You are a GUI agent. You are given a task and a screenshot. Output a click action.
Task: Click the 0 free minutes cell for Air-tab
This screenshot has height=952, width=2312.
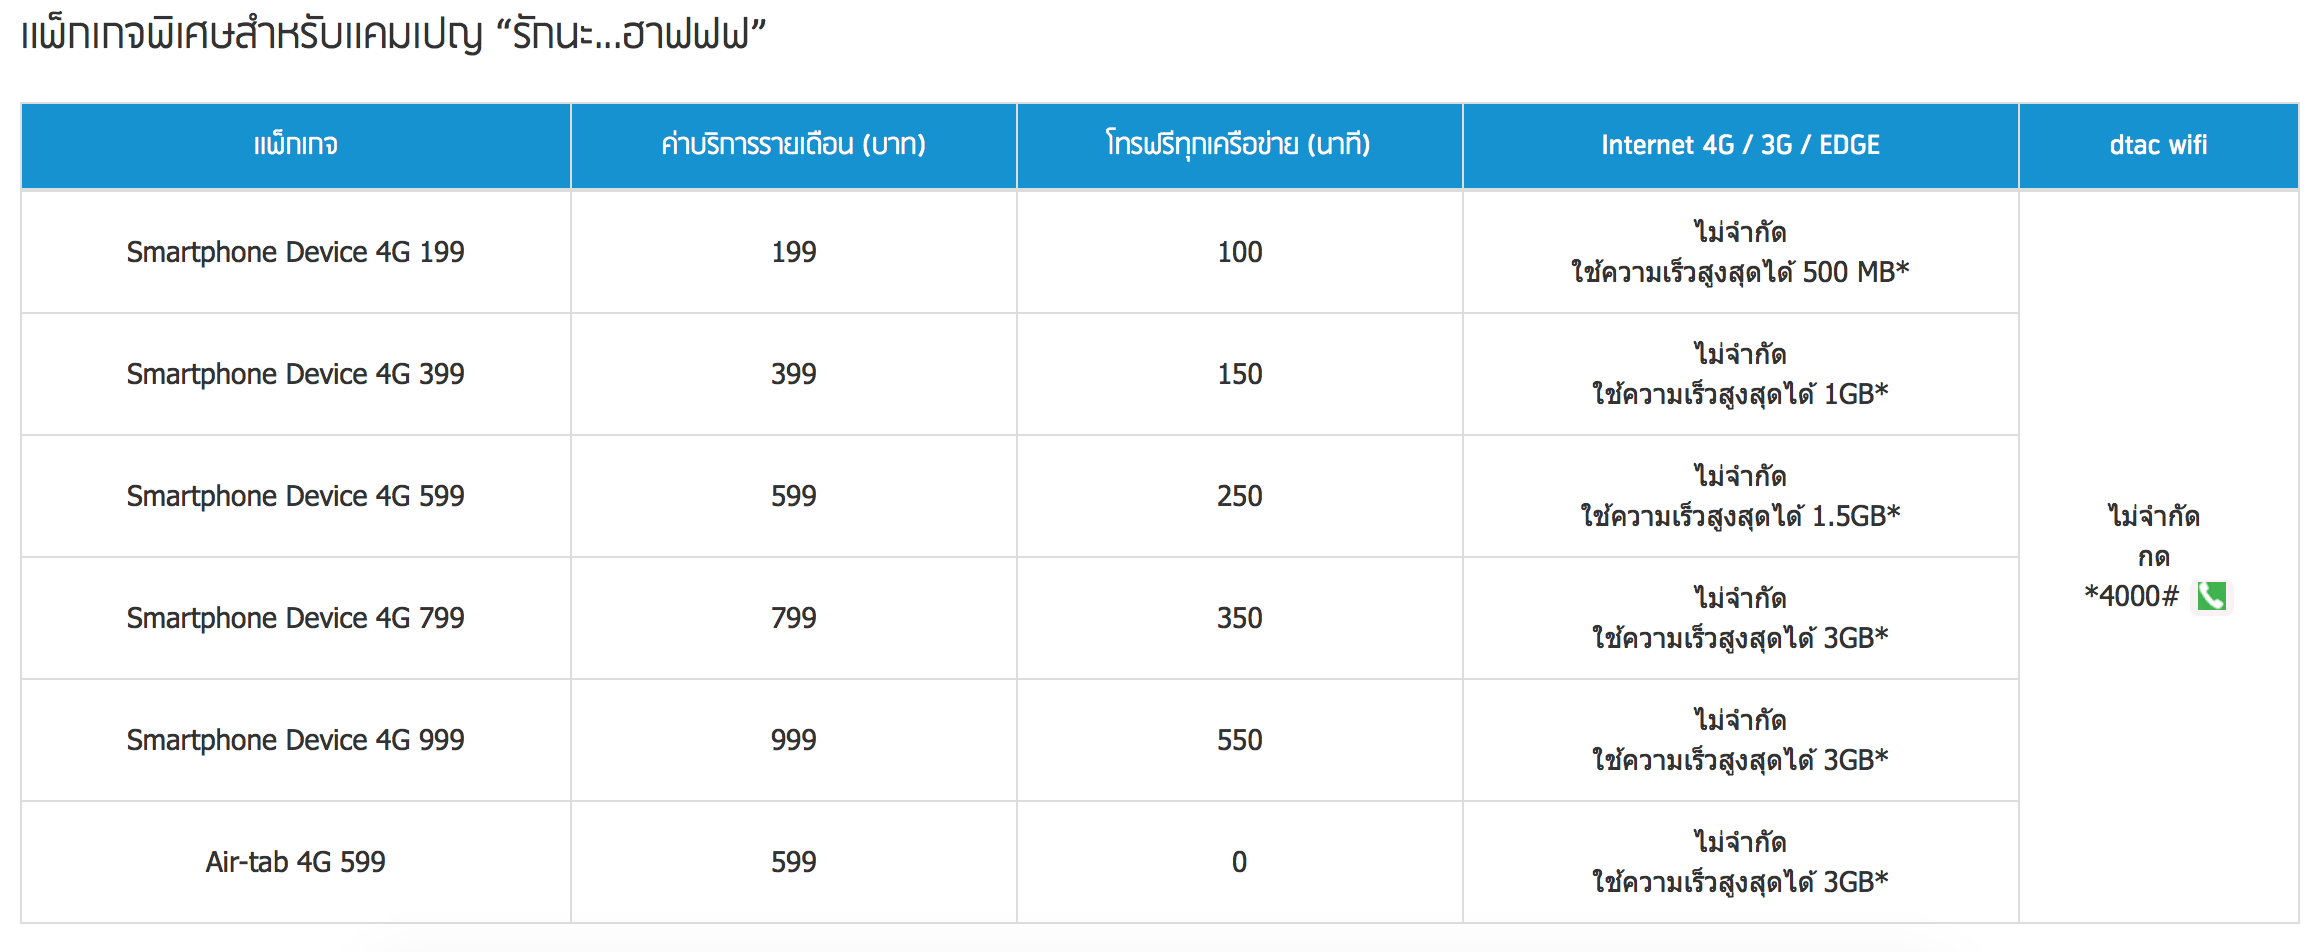[1240, 862]
